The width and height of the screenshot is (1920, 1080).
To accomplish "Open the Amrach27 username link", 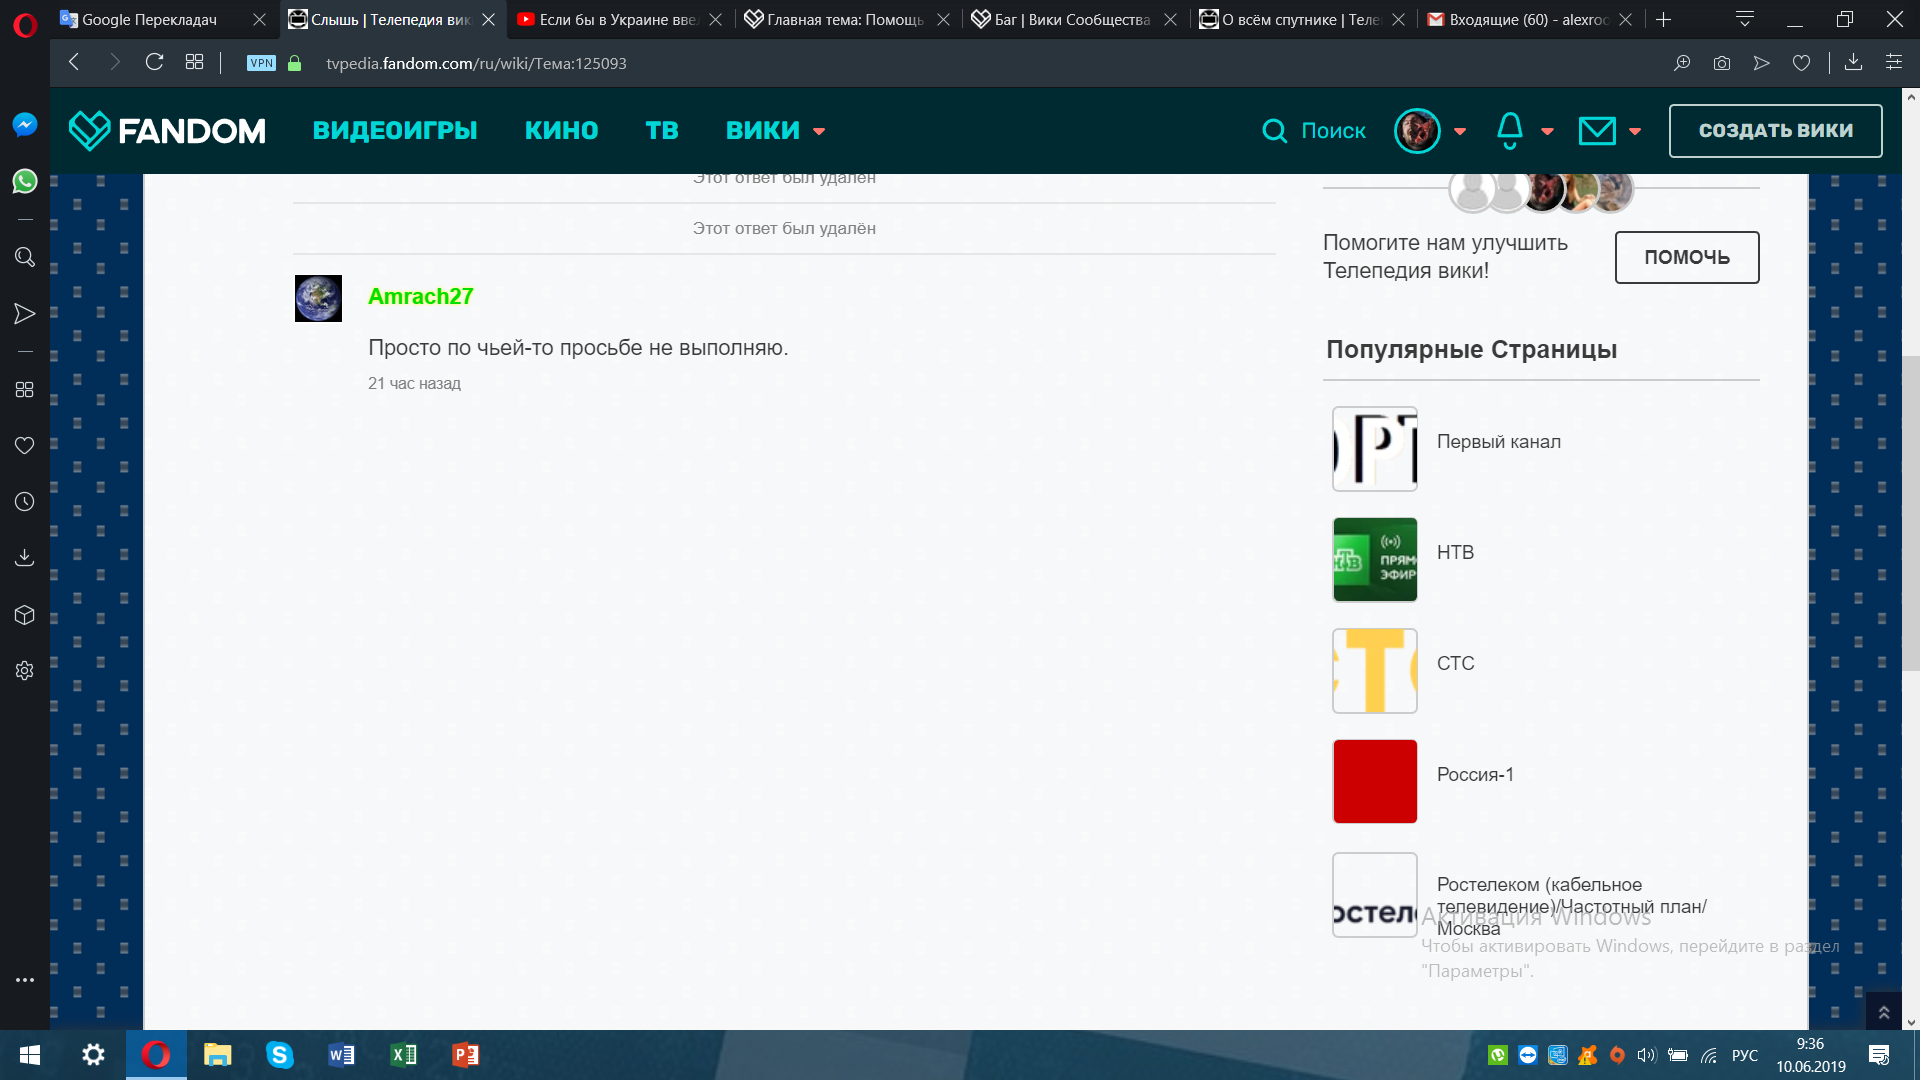I will [420, 296].
